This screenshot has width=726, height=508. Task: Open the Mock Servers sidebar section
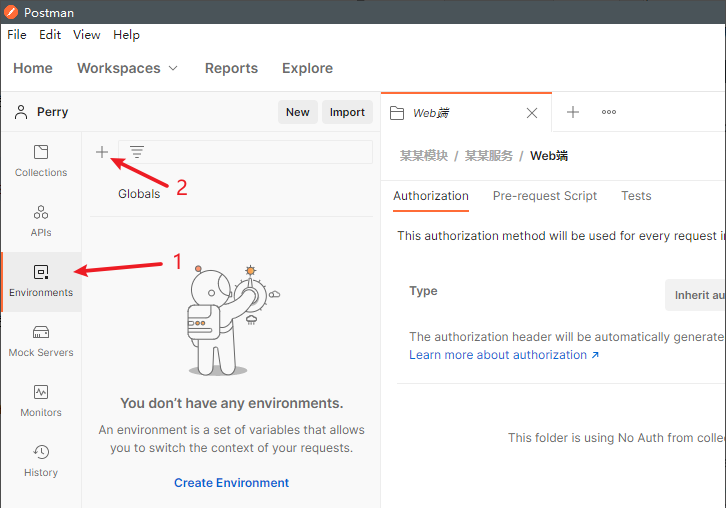(41, 341)
